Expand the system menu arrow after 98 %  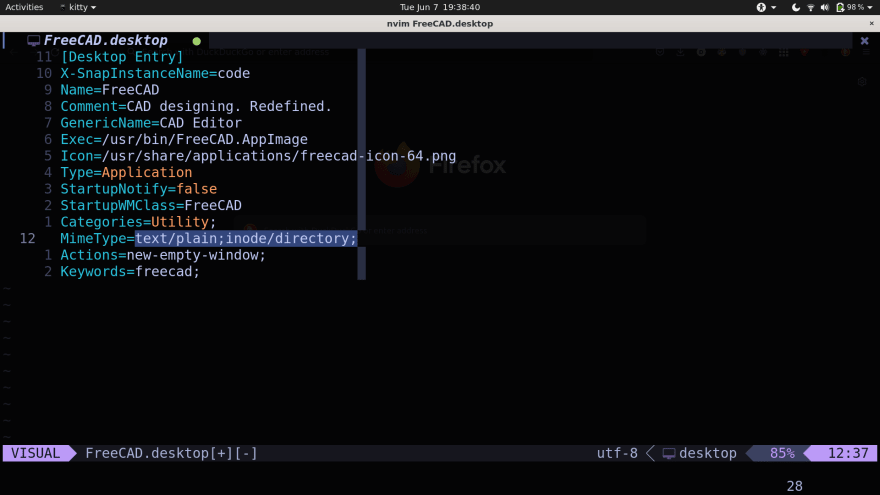(870, 7)
